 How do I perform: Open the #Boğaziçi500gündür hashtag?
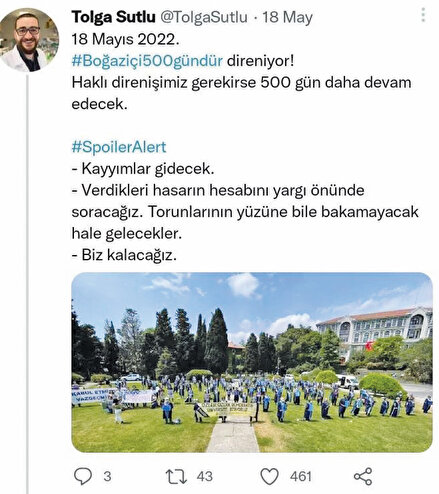[147, 61]
